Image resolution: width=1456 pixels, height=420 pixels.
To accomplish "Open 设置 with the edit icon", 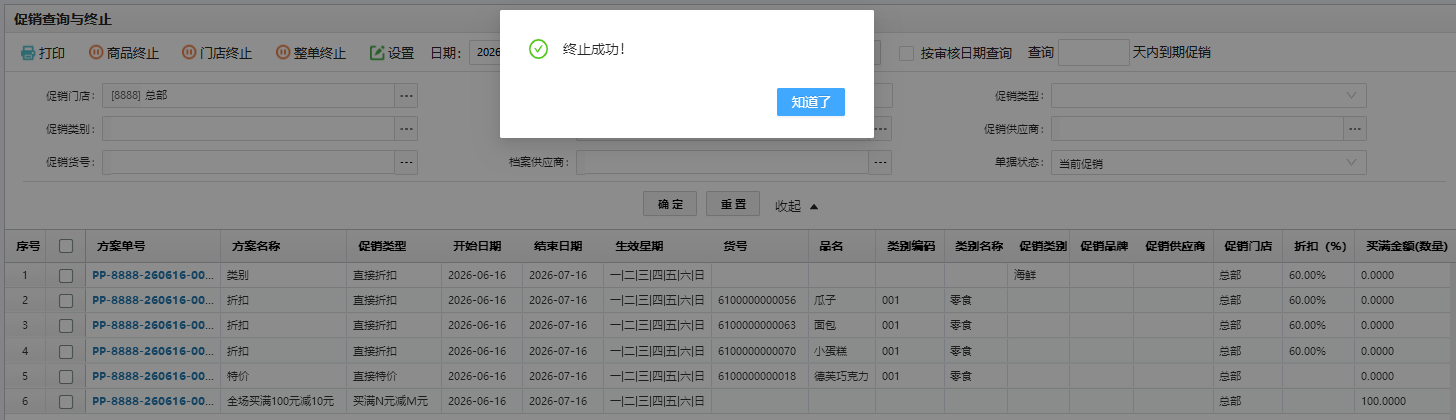I will (377, 53).
